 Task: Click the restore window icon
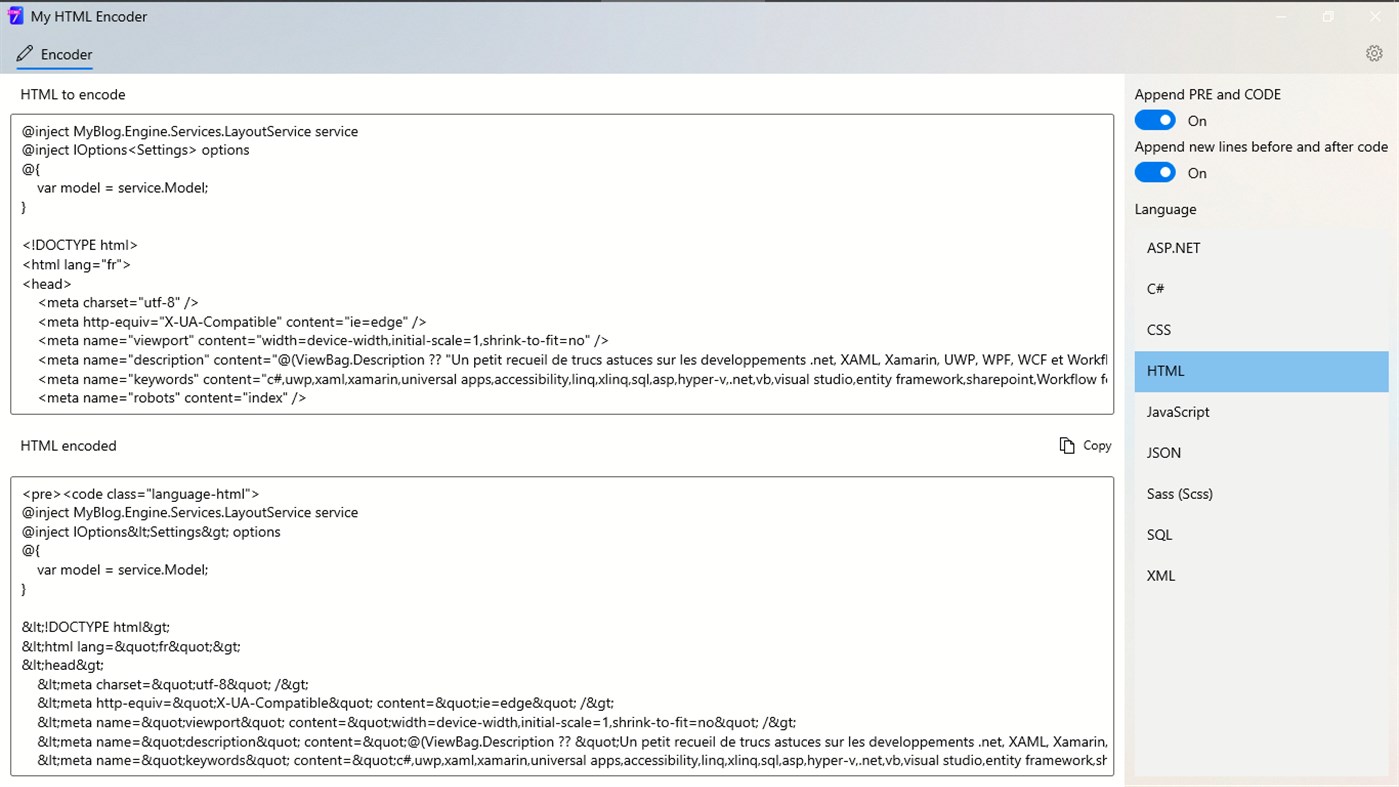coord(1328,16)
